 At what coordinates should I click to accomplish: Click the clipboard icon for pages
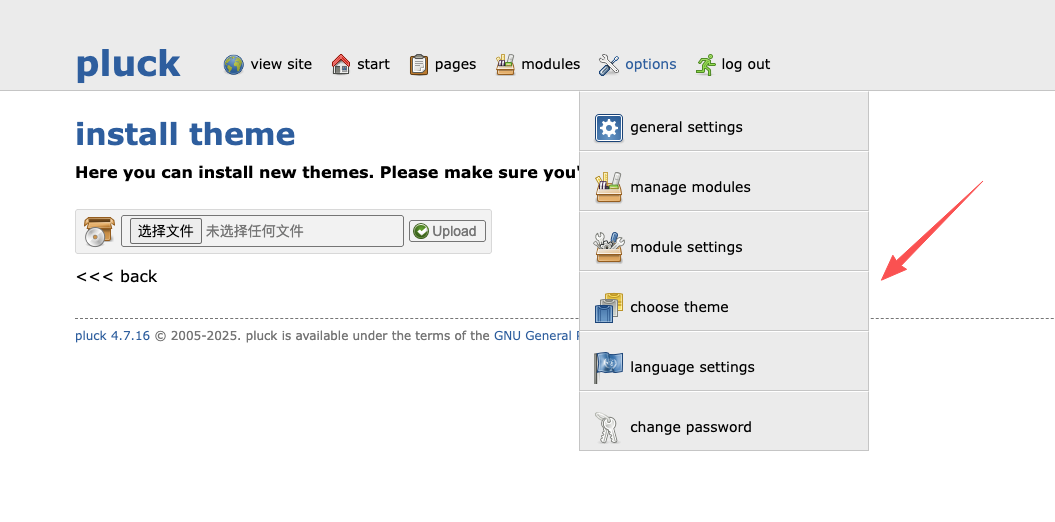[x=419, y=65]
